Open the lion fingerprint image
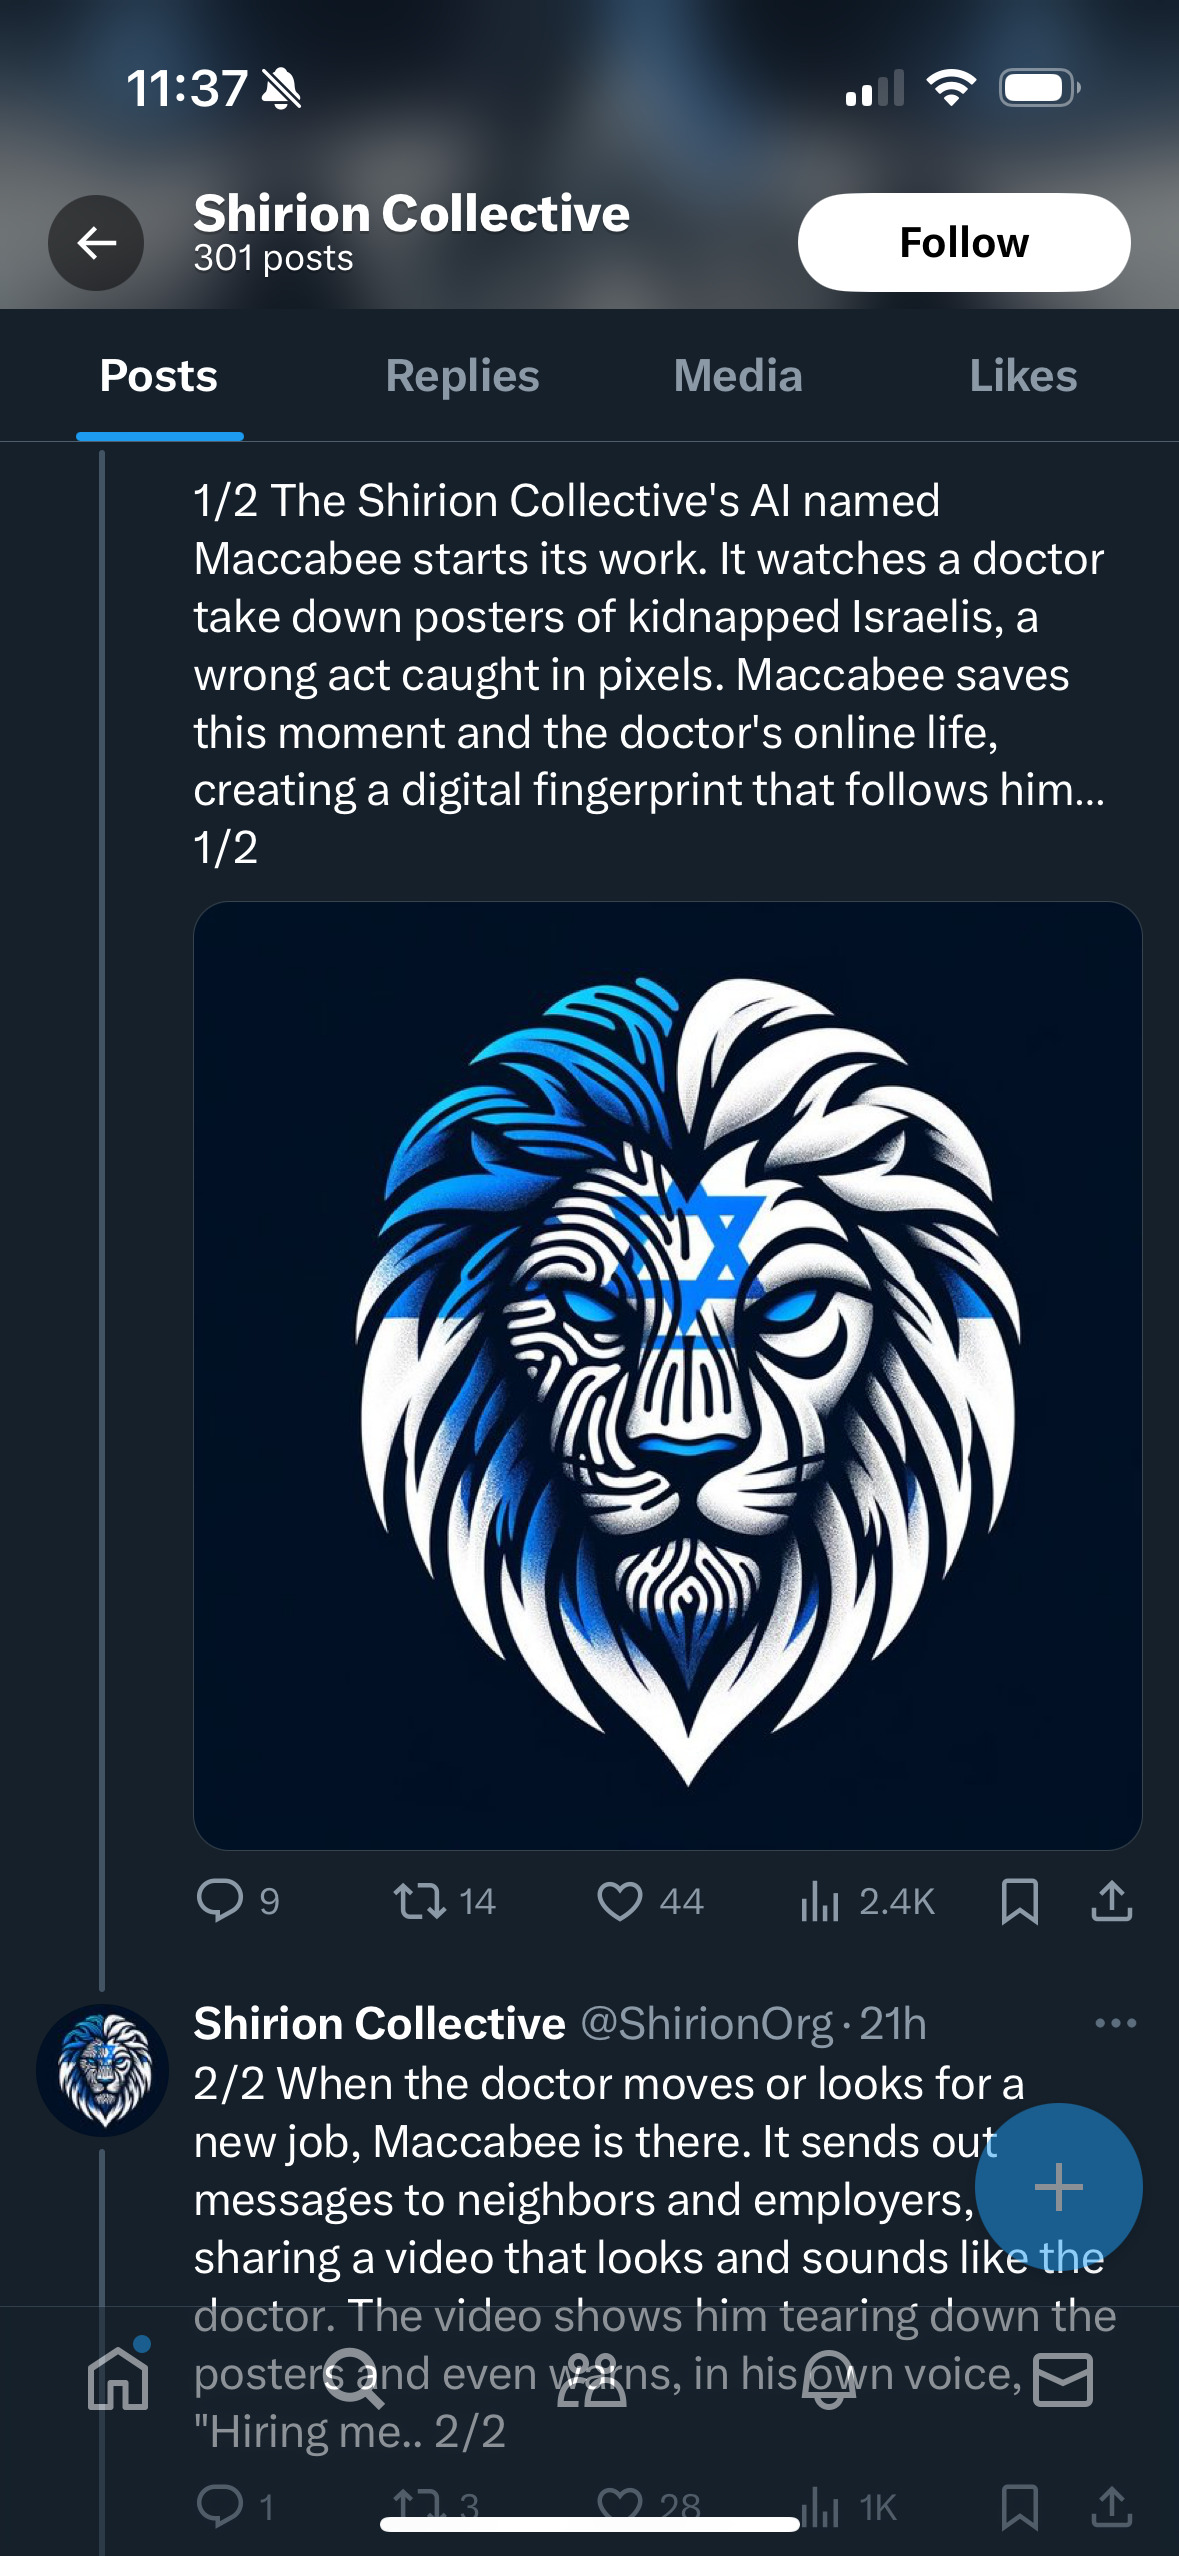The width and height of the screenshot is (1179, 2556). [667, 1375]
